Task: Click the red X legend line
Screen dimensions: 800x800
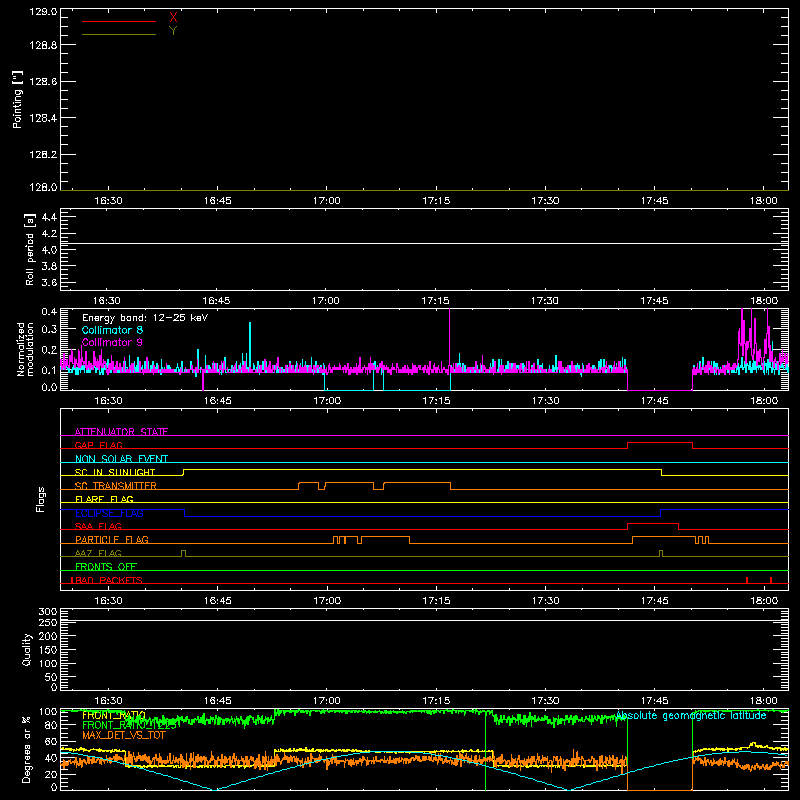Action: pos(119,21)
